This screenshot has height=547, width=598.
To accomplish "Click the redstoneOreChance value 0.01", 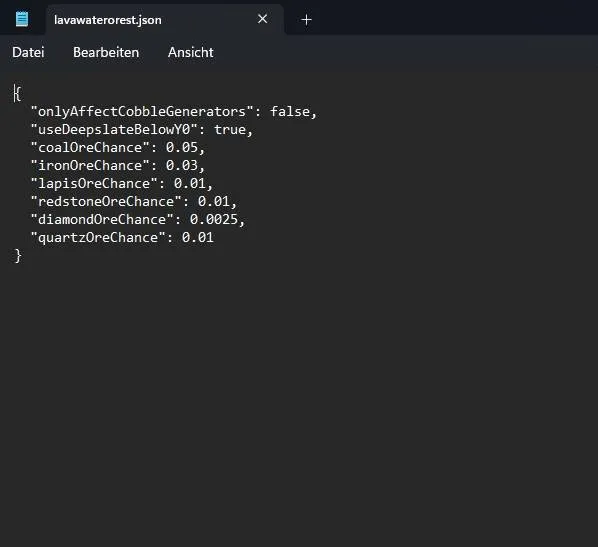I will (214, 201).
